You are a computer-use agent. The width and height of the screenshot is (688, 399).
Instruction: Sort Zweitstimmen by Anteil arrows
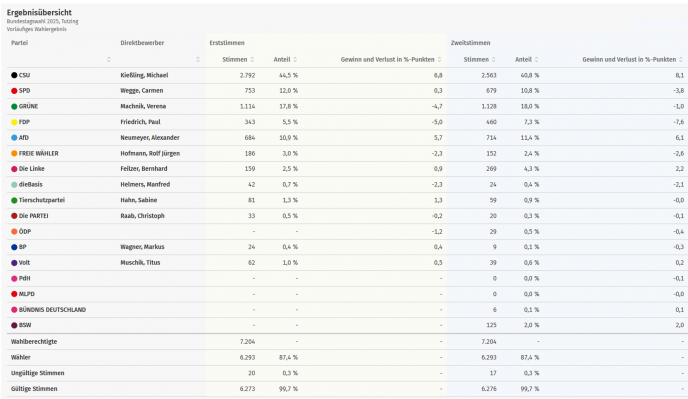click(x=536, y=60)
